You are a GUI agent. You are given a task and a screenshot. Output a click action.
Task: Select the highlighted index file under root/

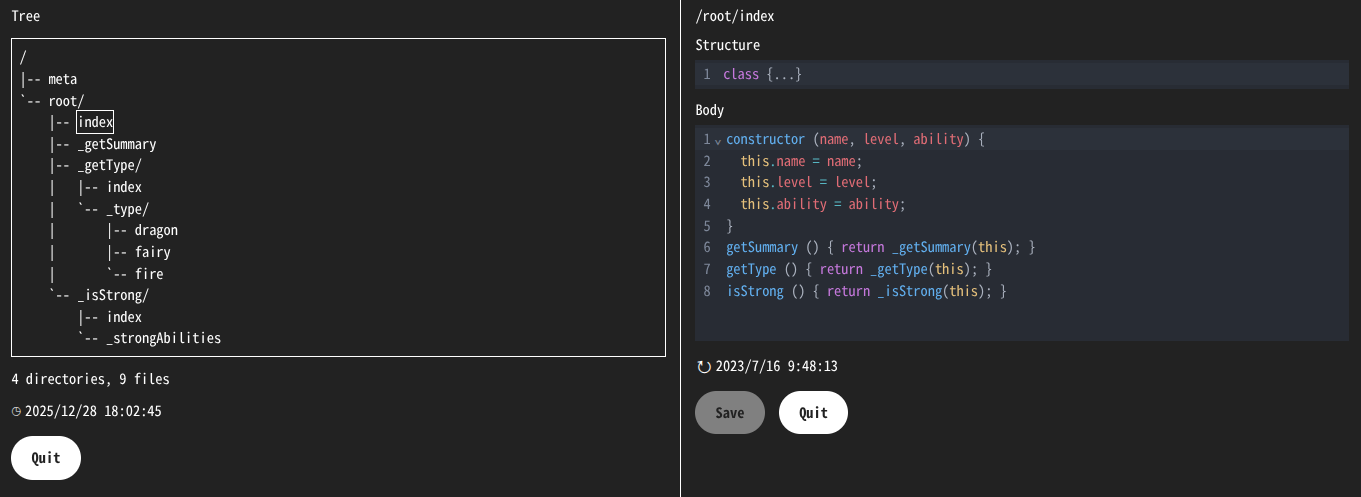(x=95, y=122)
